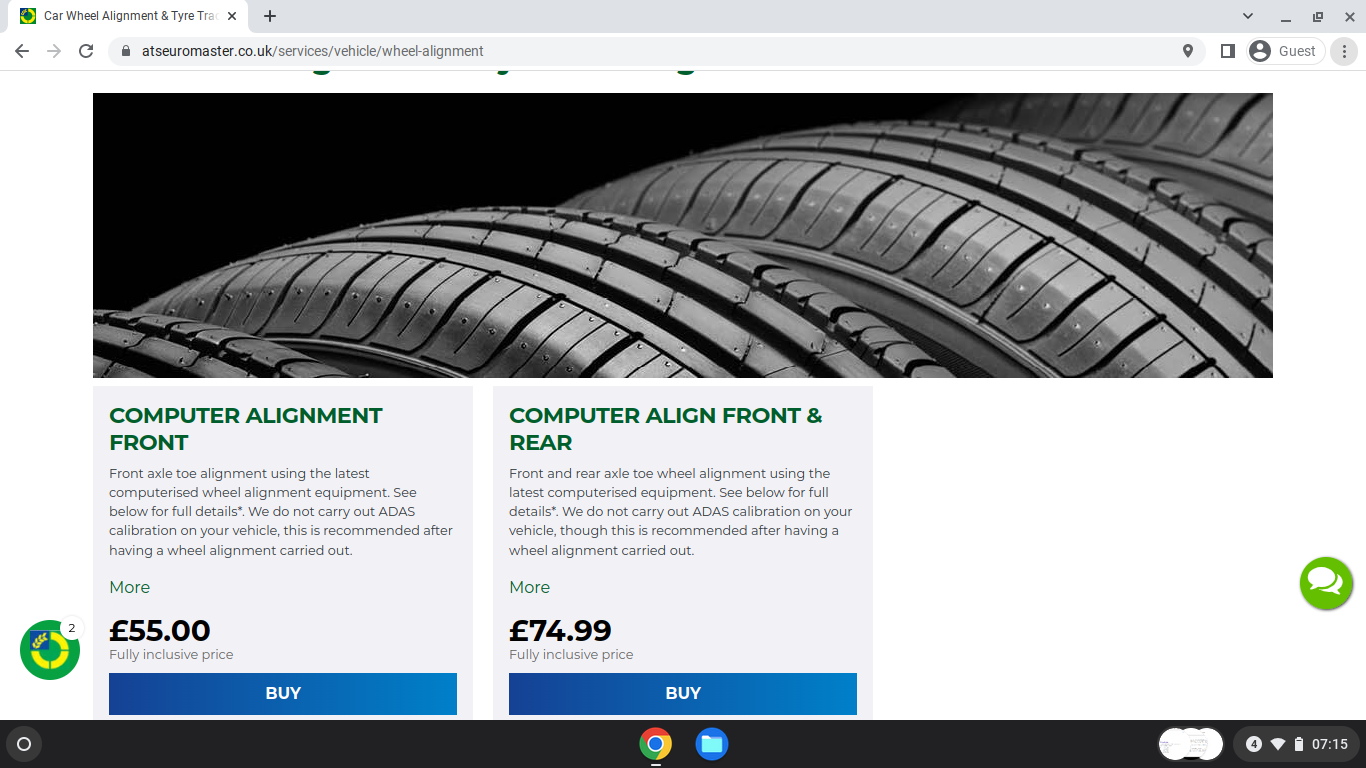Open the green live chat bubble
The image size is (1366, 768).
tap(1326, 583)
